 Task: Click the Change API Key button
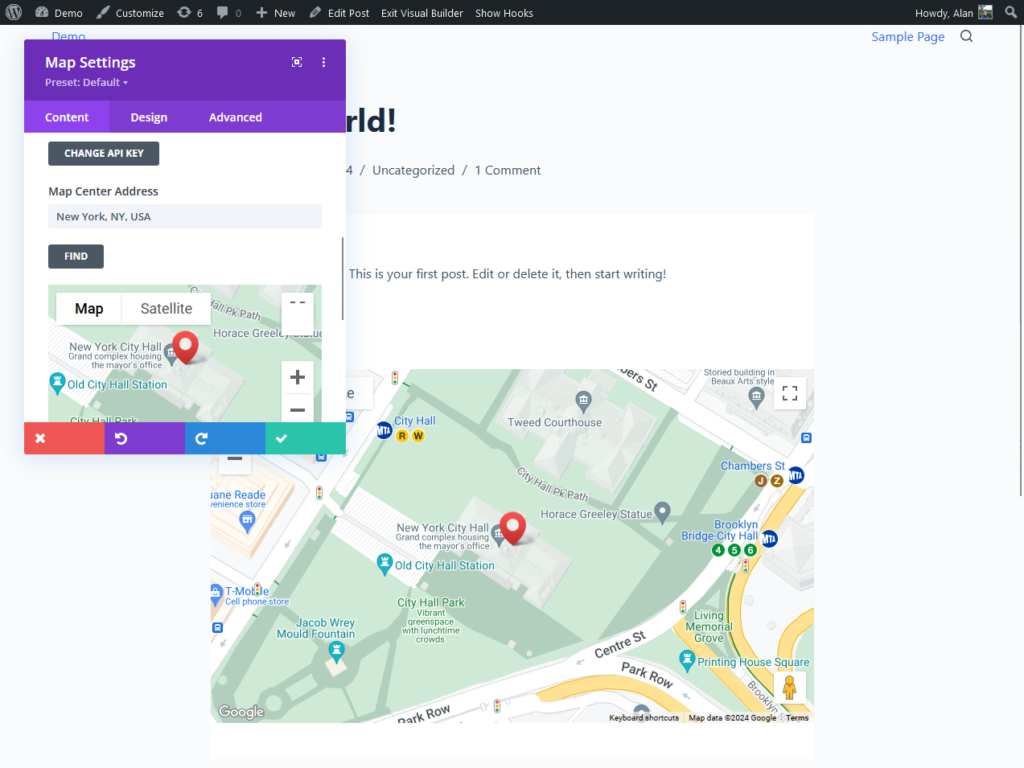pos(103,153)
